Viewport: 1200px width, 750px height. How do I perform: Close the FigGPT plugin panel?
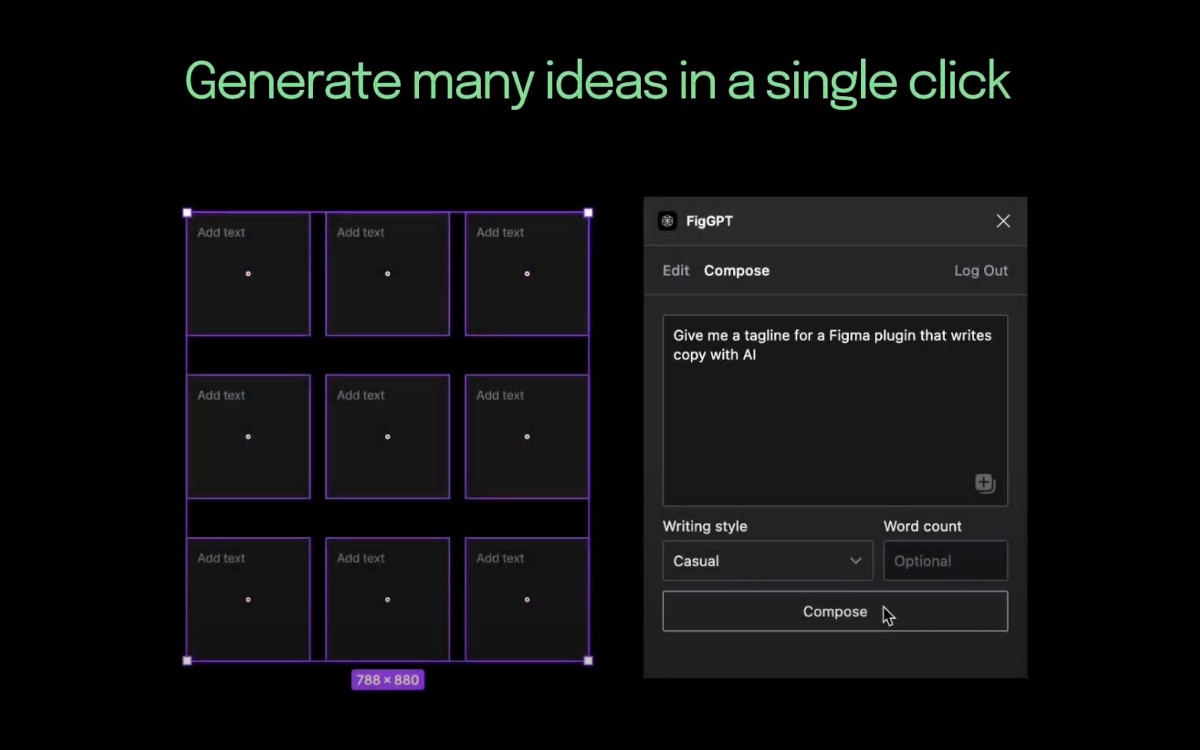pos(1003,220)
